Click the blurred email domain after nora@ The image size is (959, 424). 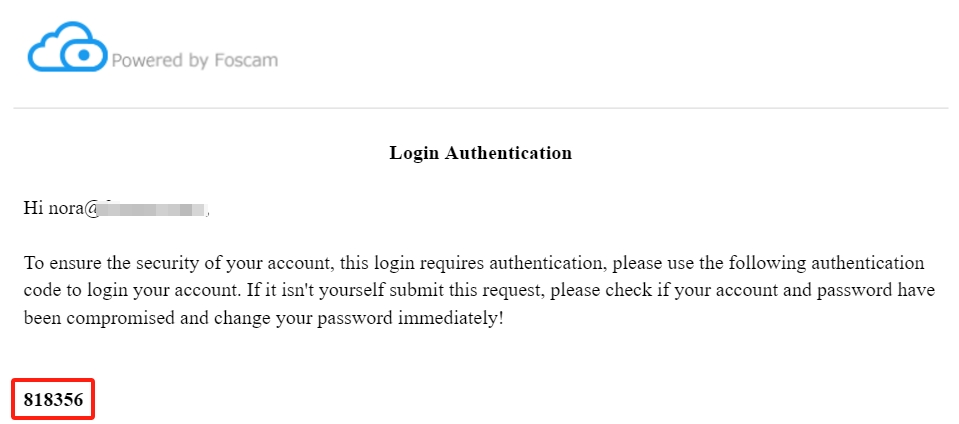[x=154, y=209]
